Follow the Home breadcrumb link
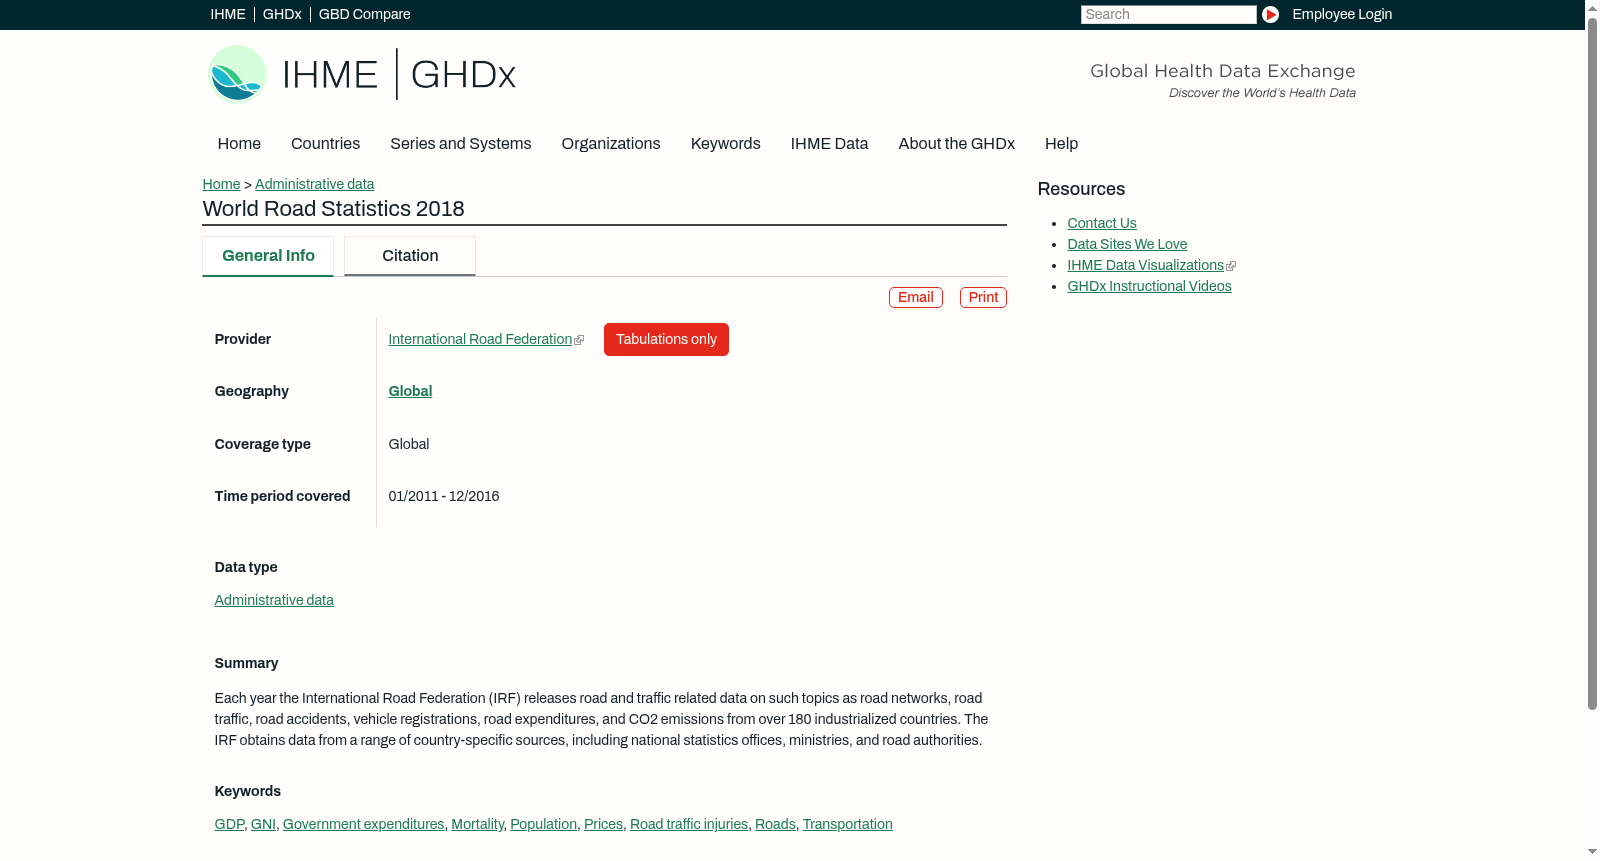Image resolution: width=1600 pixels, height=861 pixels. (221, 184)
